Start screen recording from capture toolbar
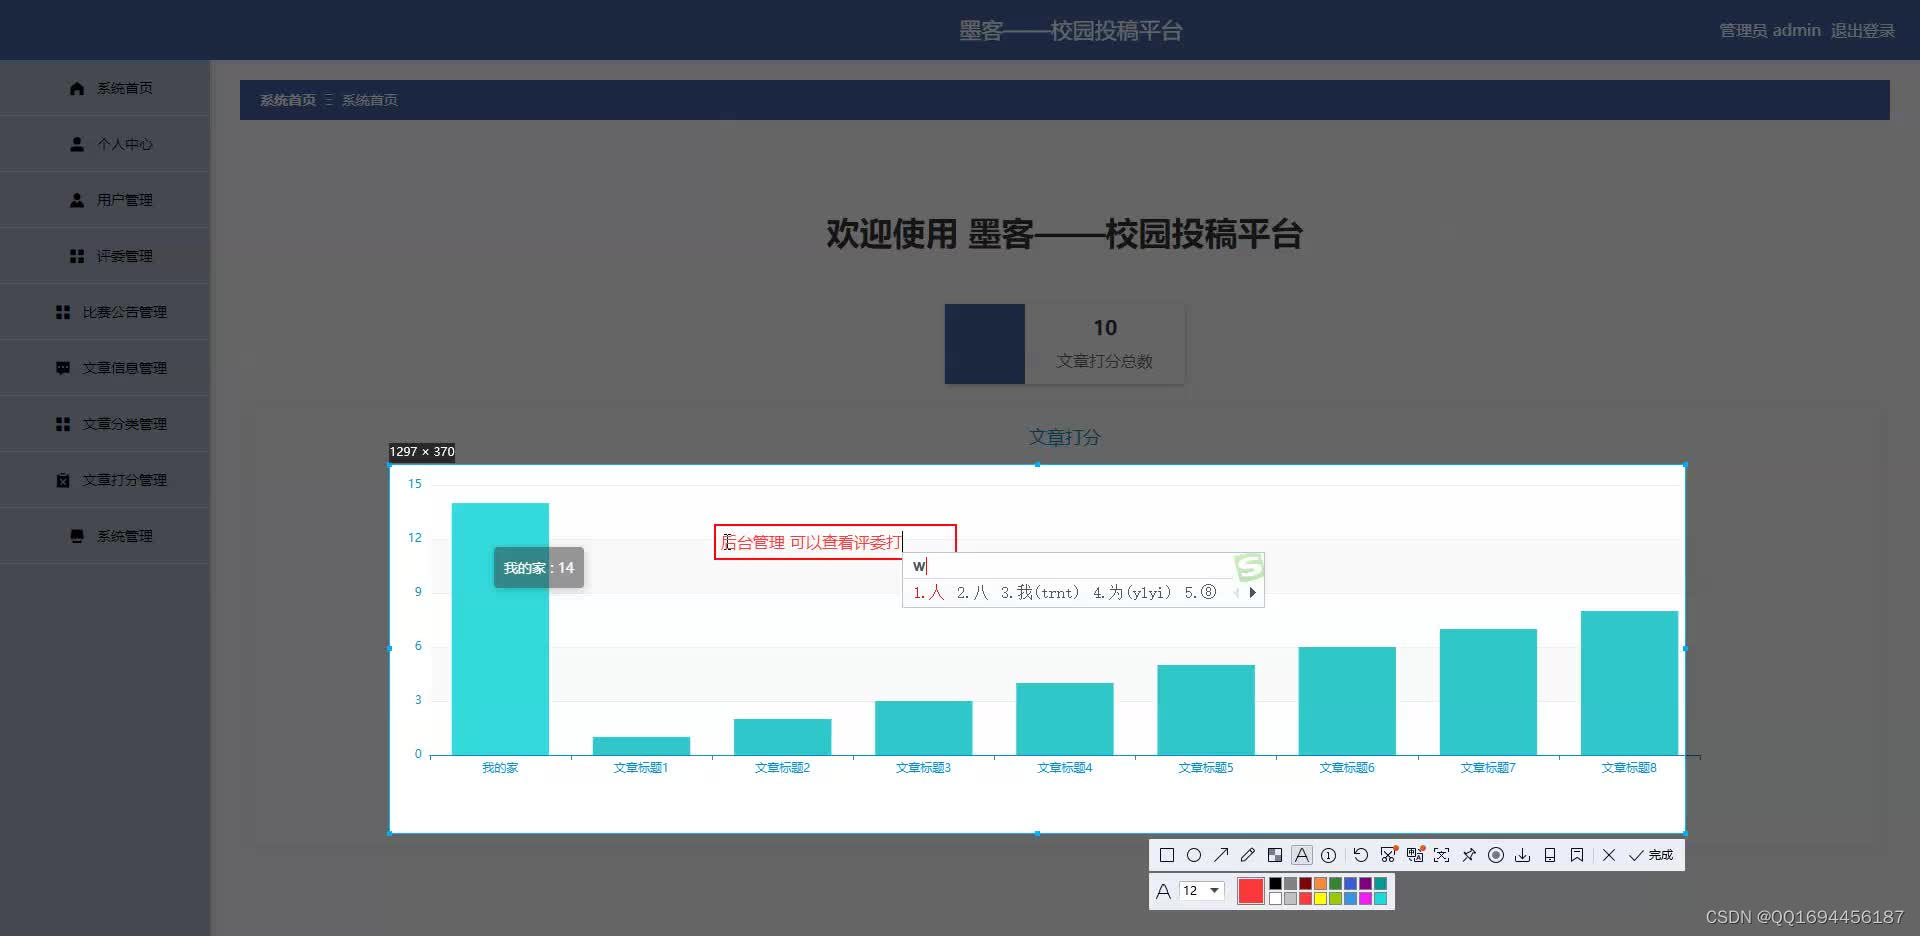1920x936 pixels. (1496, 855)
